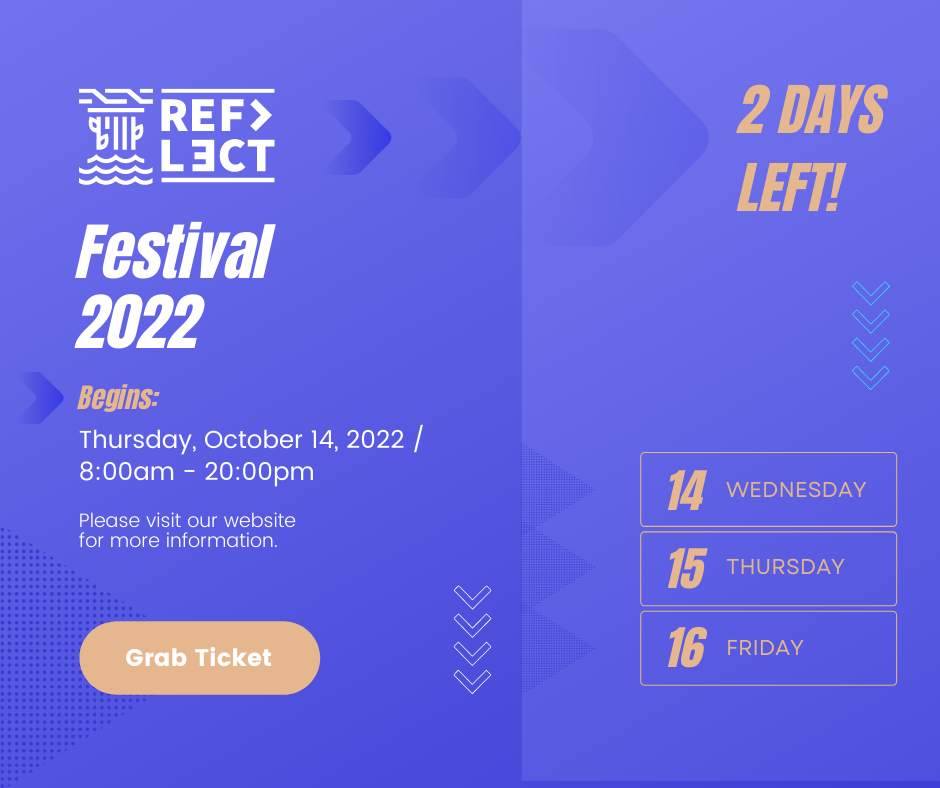940x788 pixels.
Task: Click the Begins label
Action: tap(118, 398)
